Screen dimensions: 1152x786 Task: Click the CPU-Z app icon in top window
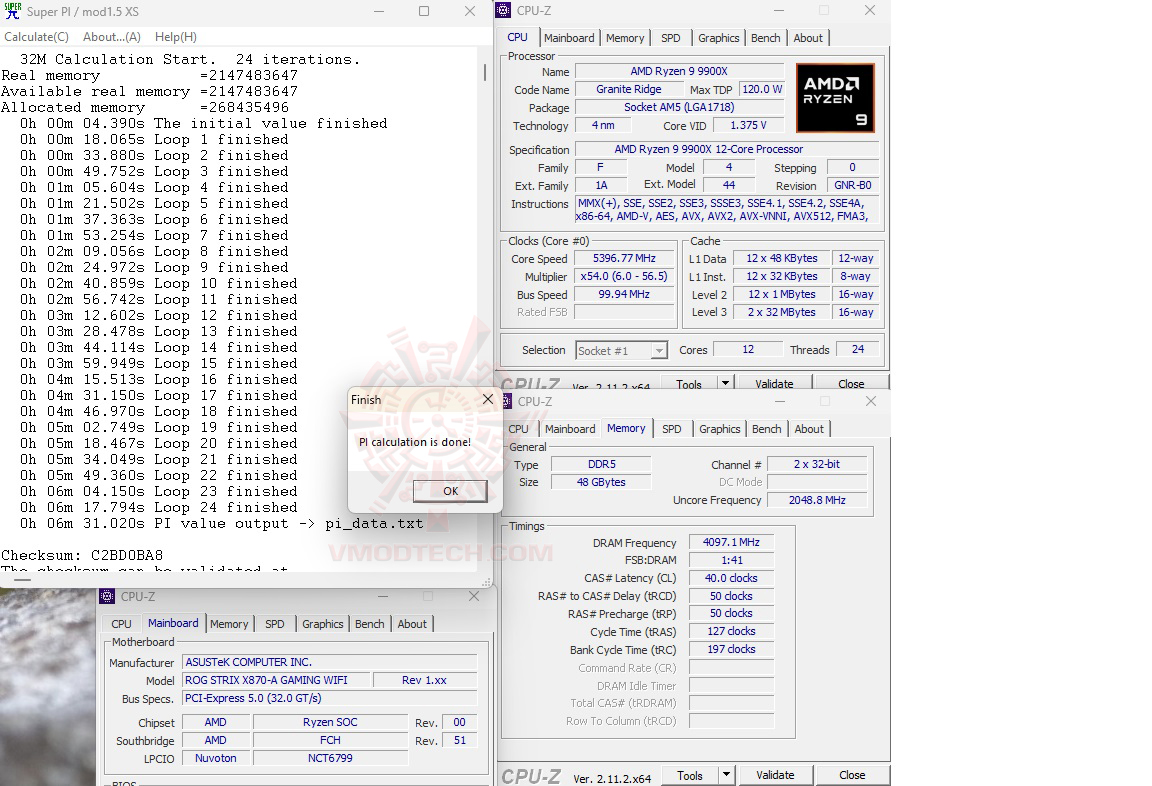[503, 10]
